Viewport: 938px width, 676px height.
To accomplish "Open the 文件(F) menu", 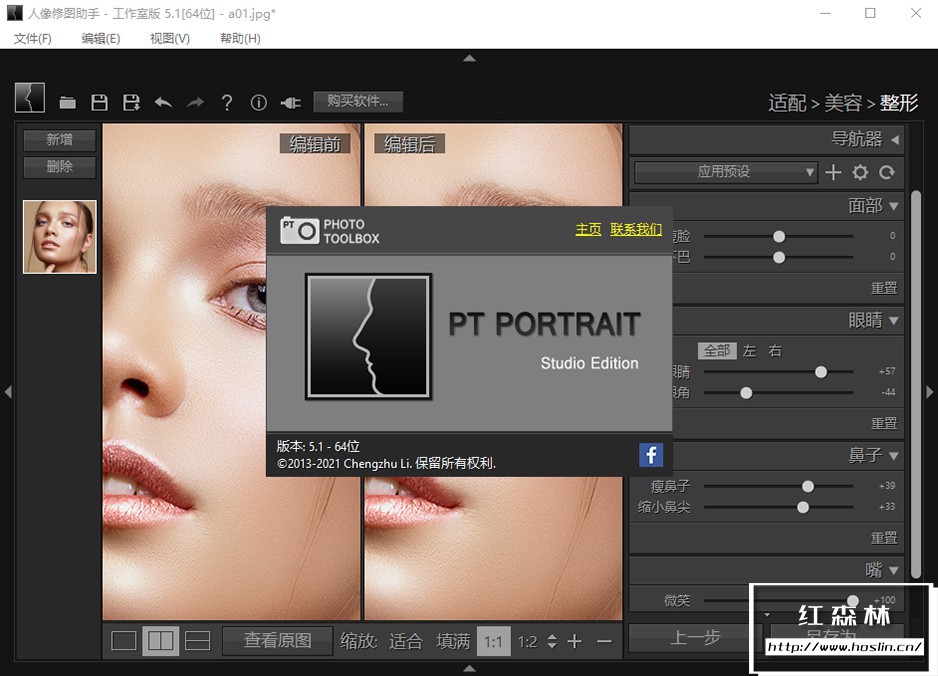I will coord(33,38).
